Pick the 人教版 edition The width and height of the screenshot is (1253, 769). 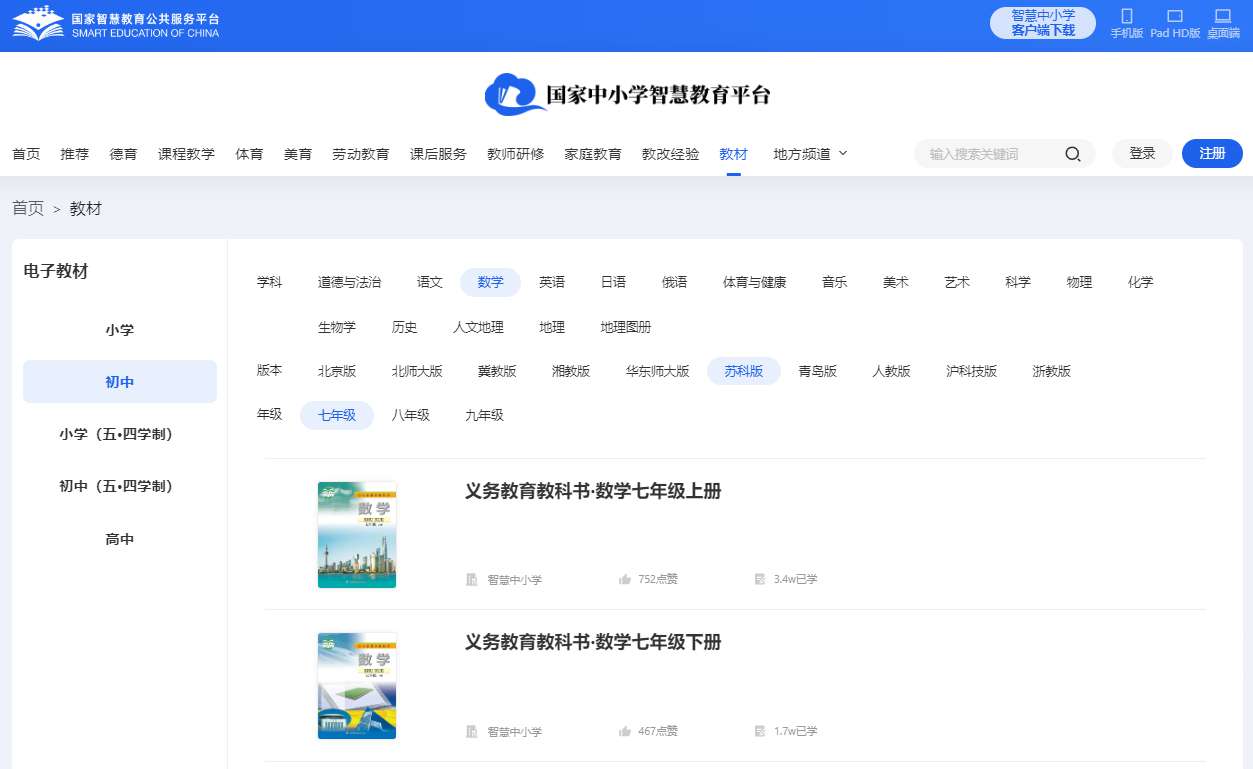click(x=891, y=371)
